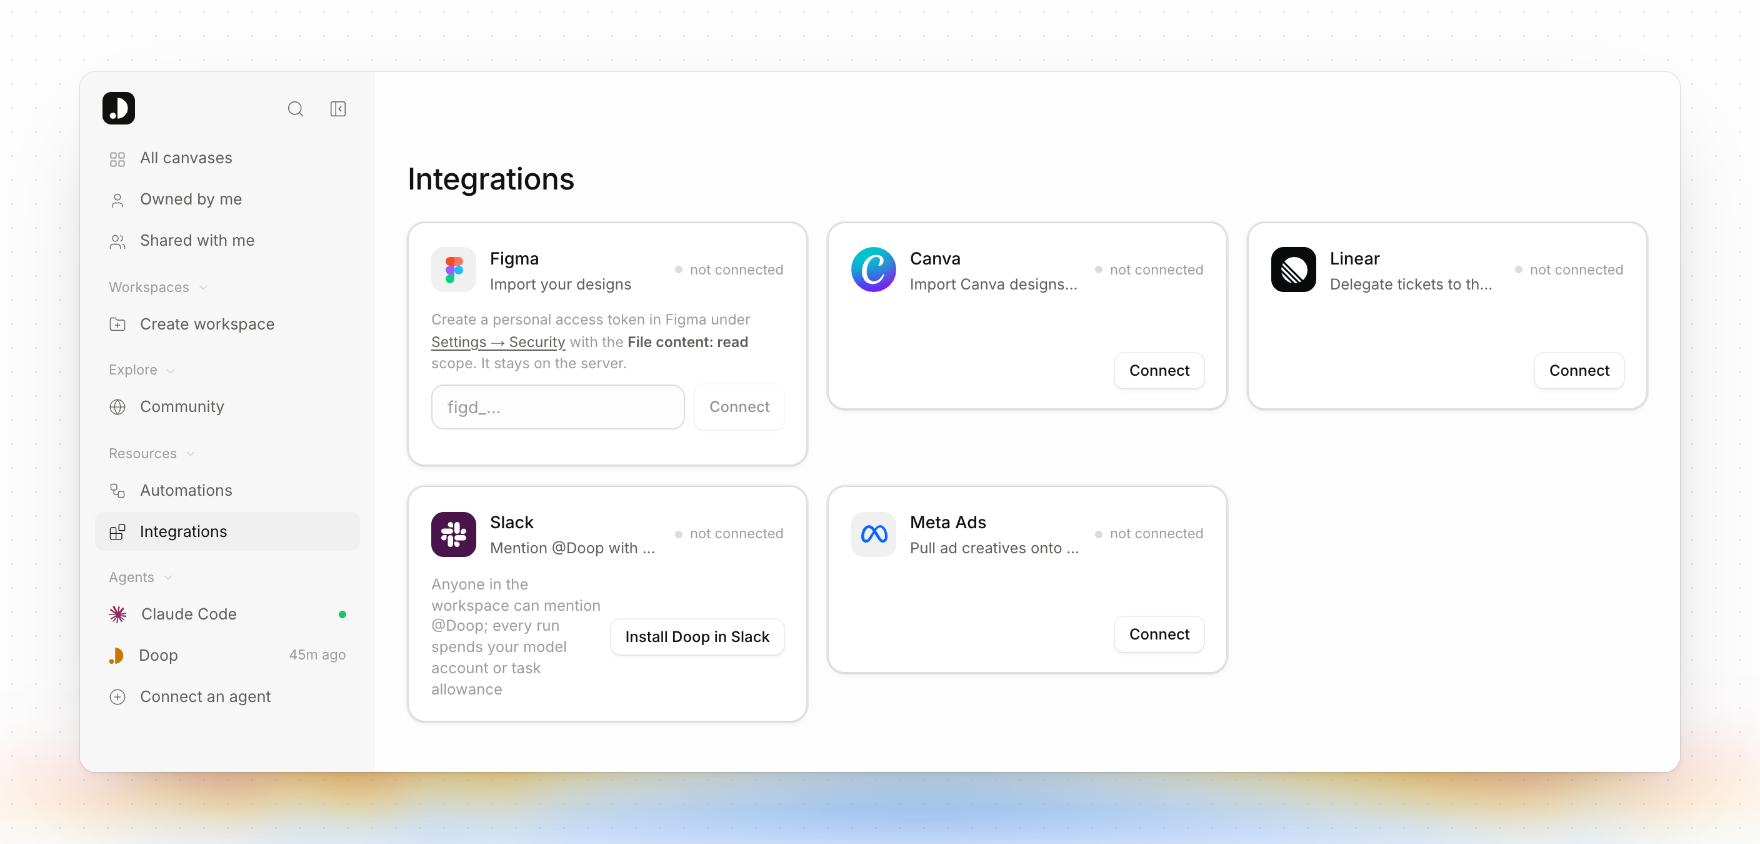The height and width of the screenshot is (844, 1760).
Task: Click the Owned by me person icon
Action: coord(118,200)
